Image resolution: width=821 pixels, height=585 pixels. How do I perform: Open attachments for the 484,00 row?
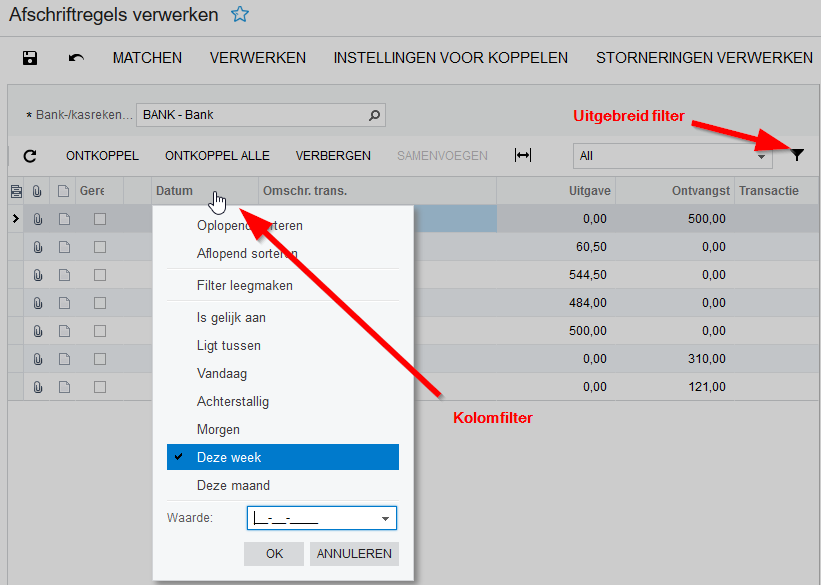(x=38, y=303)
